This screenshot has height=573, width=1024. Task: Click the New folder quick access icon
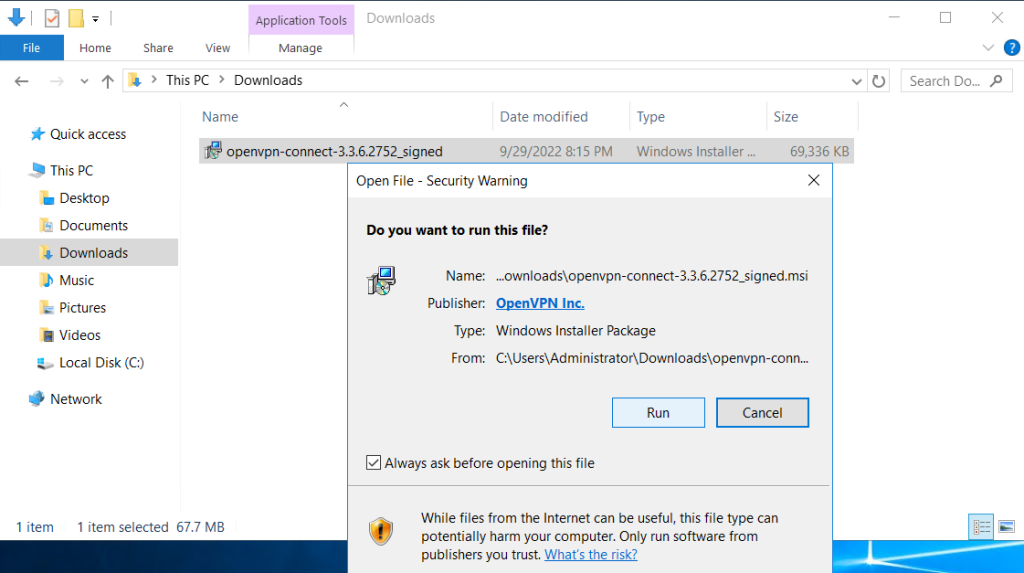tap(76, 18)
